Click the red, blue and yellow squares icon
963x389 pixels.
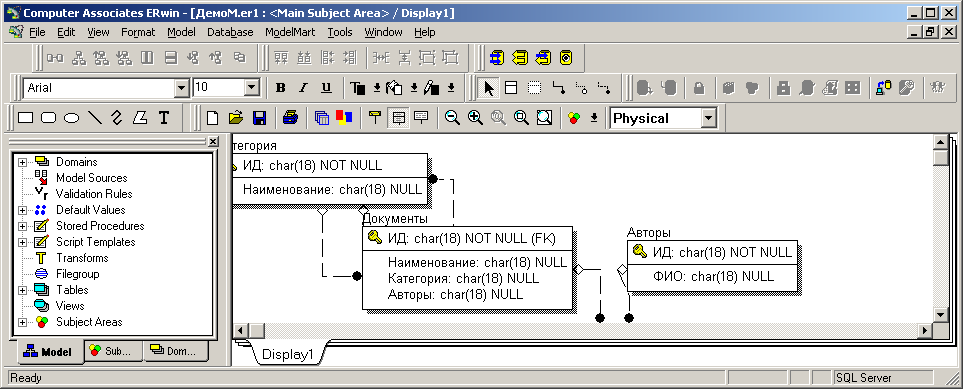[344, 117]
